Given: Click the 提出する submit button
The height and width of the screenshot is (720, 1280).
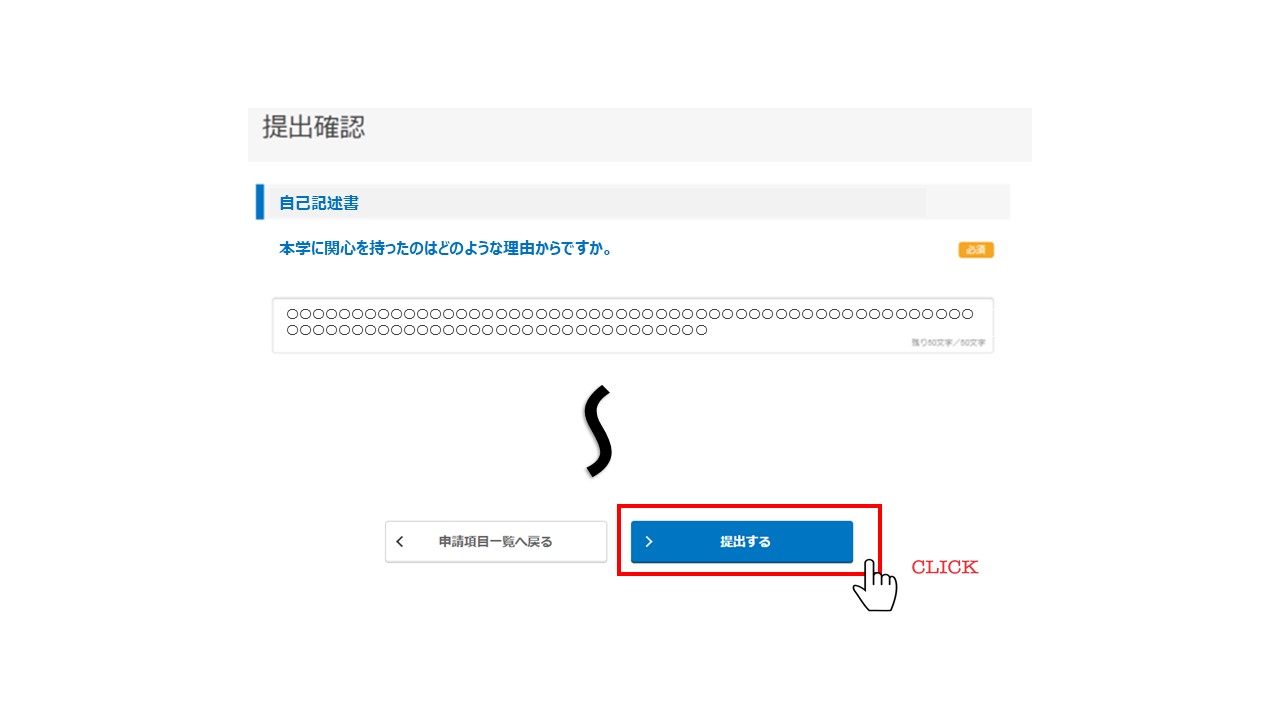Looking at the screenshot, I should coord(741,541).
